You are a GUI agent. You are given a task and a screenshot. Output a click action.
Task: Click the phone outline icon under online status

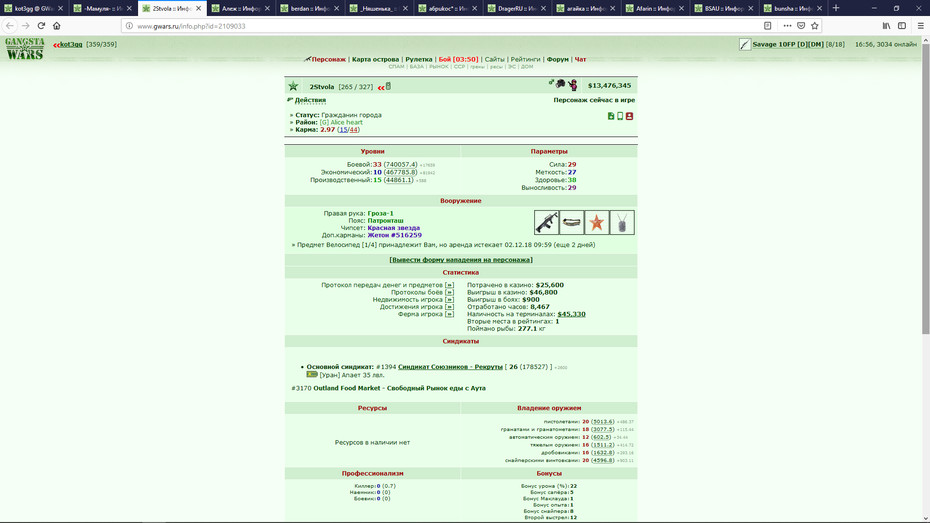click(x=620, y=116)
